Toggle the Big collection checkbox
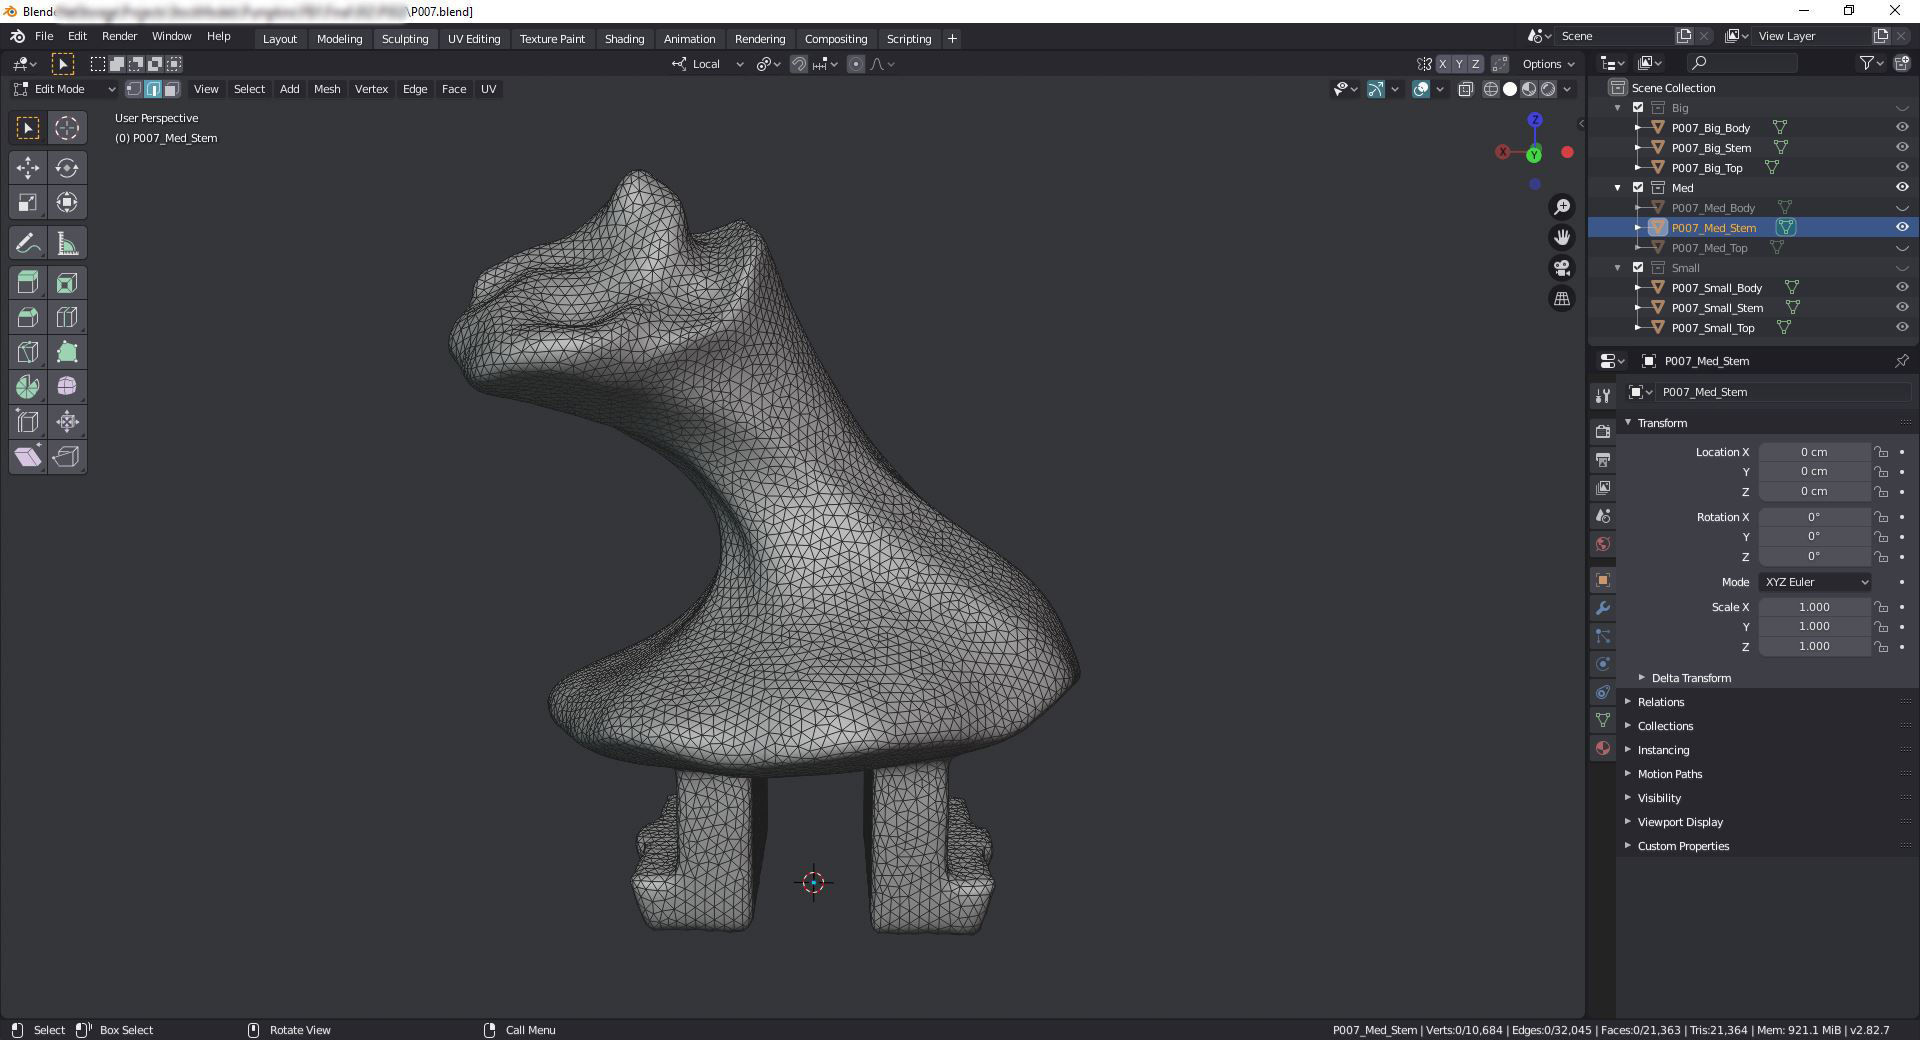Image resolution: width=1920 pixels, height=1040 pixels. click(1638, 108)
